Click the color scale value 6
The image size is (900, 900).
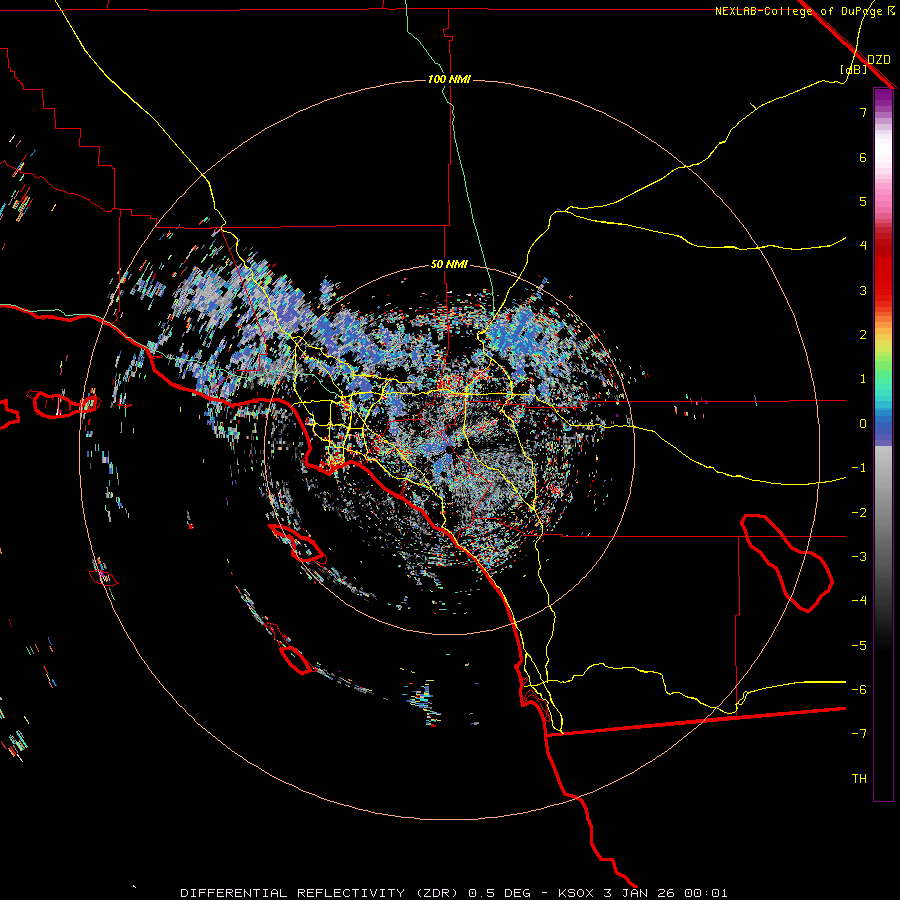[x=863, y=157]
